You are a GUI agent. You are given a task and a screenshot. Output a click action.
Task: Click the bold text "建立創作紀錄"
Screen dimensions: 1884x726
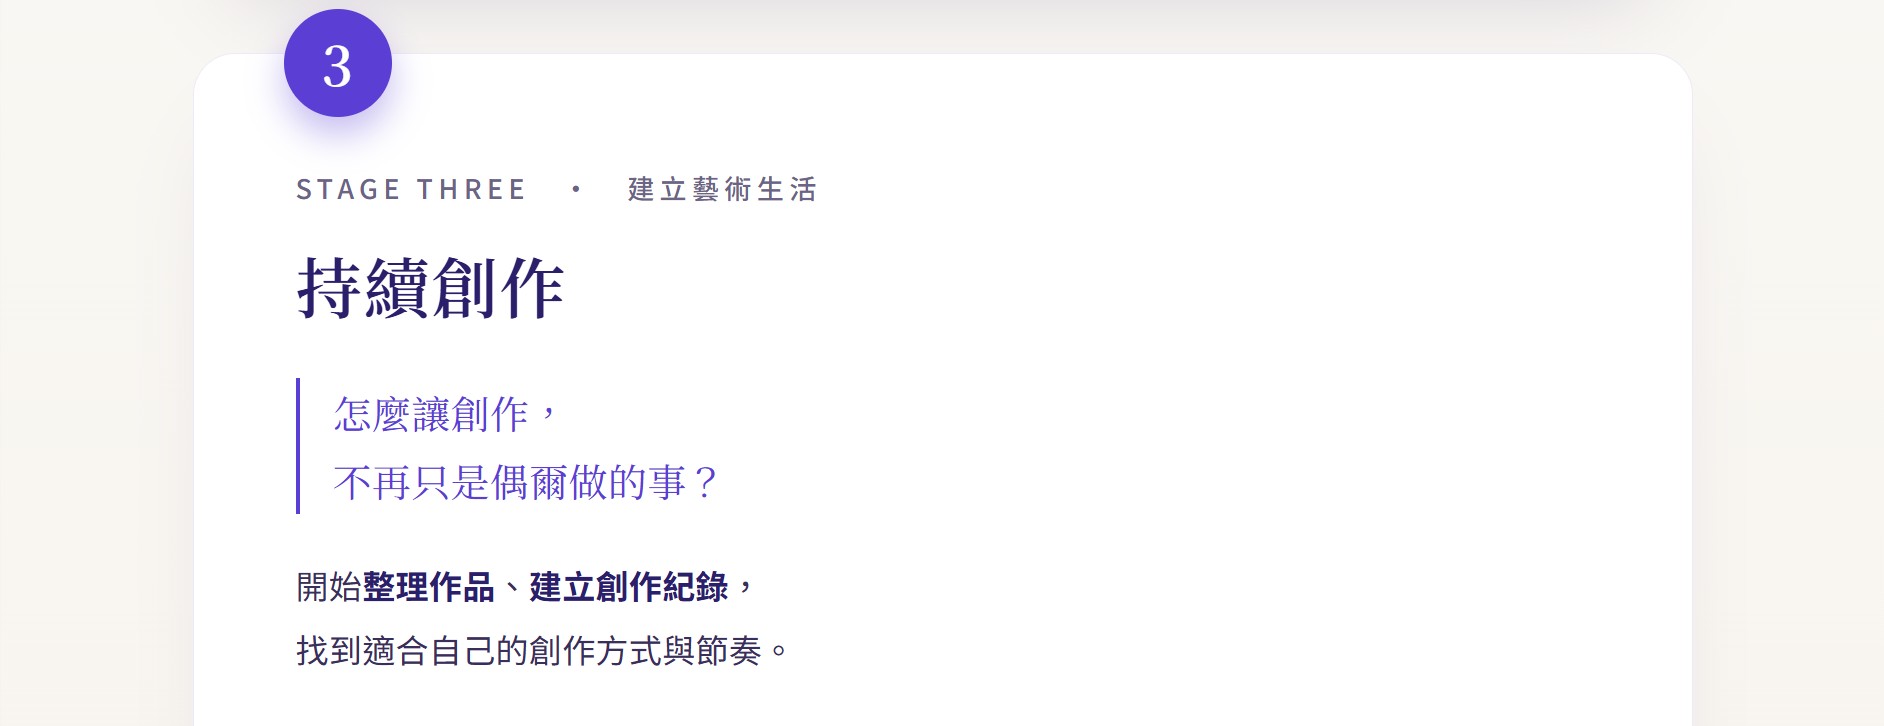(629, 587)
